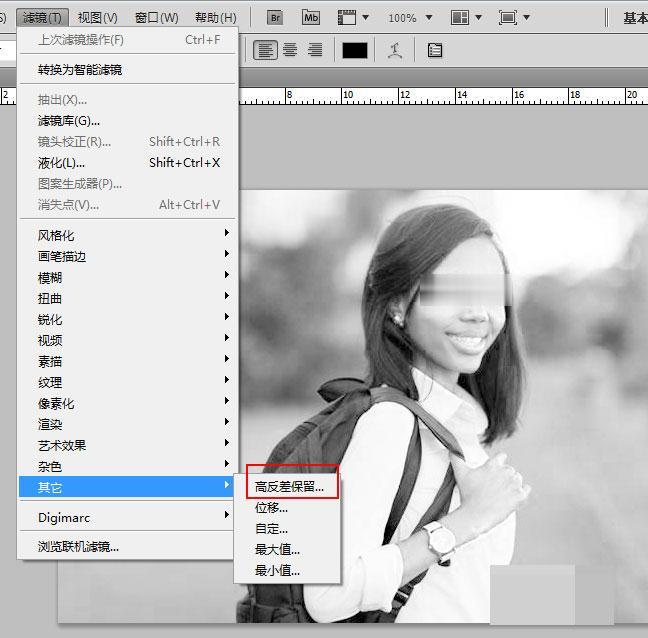Open Mini Bridge via the Mb icon

coord(311,18)
